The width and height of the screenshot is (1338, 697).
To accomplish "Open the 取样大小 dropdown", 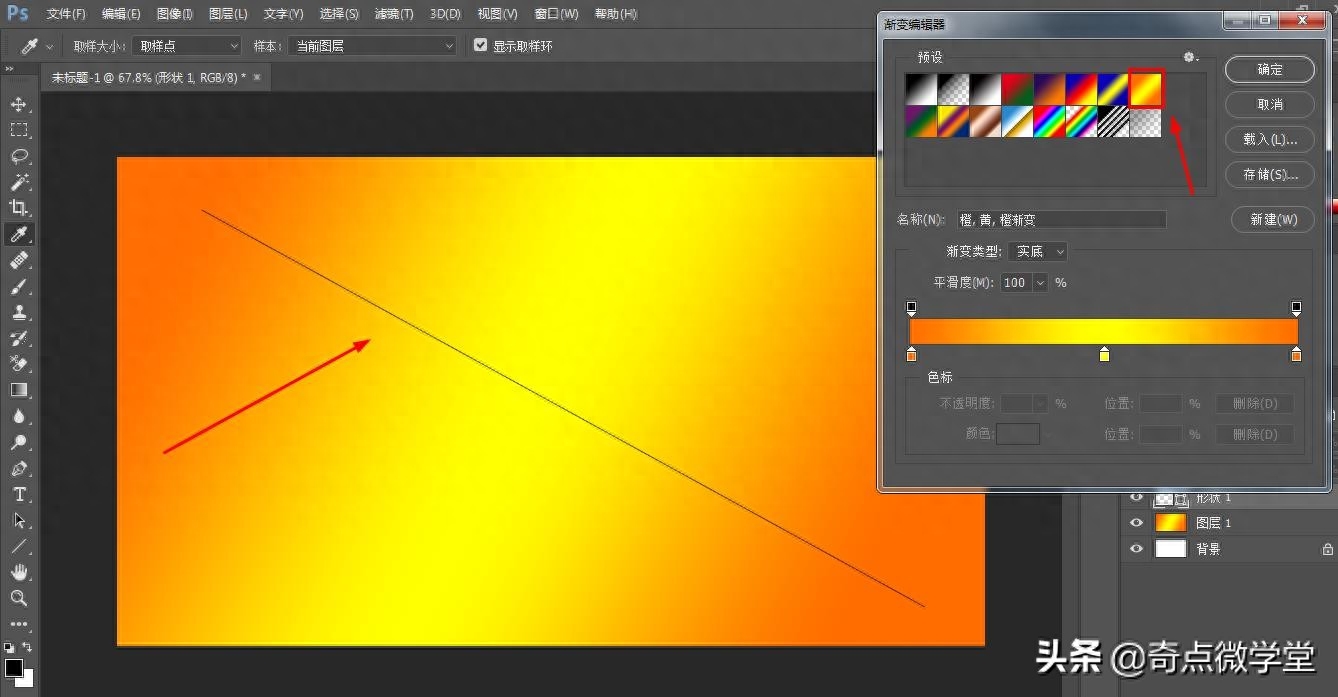I will tap(186, 46).
